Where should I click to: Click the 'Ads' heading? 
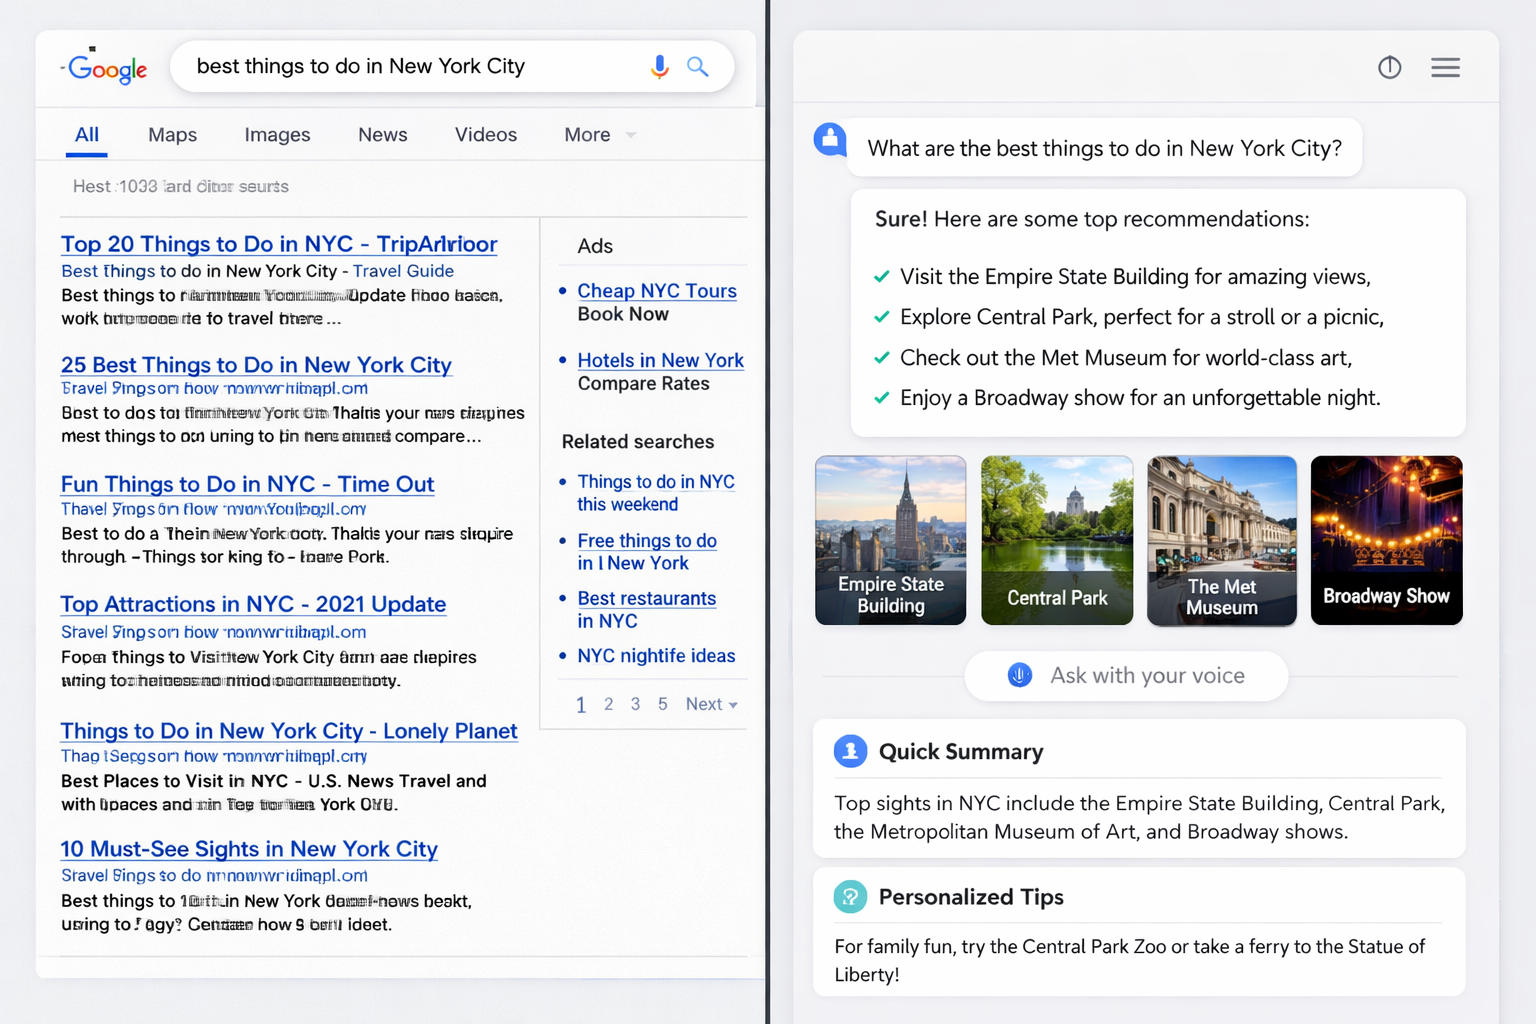[x=595, y=246]
